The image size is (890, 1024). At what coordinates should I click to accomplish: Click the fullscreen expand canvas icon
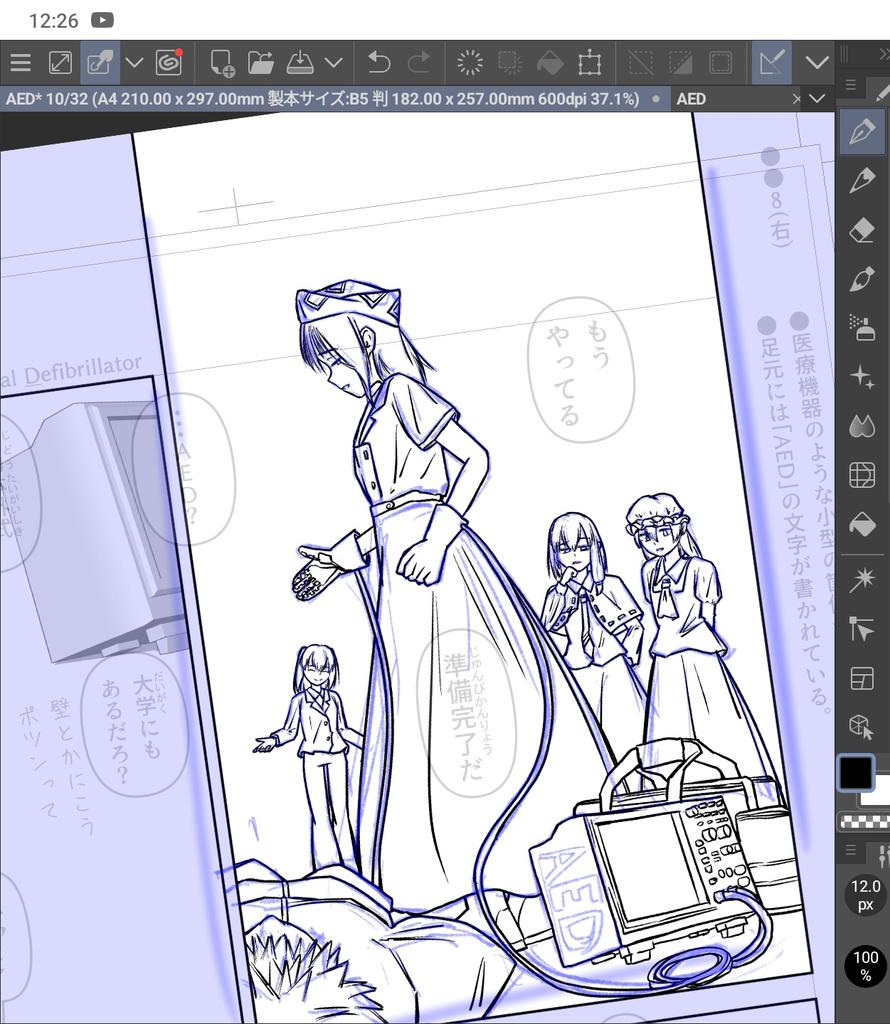click(x=60, y=63)
